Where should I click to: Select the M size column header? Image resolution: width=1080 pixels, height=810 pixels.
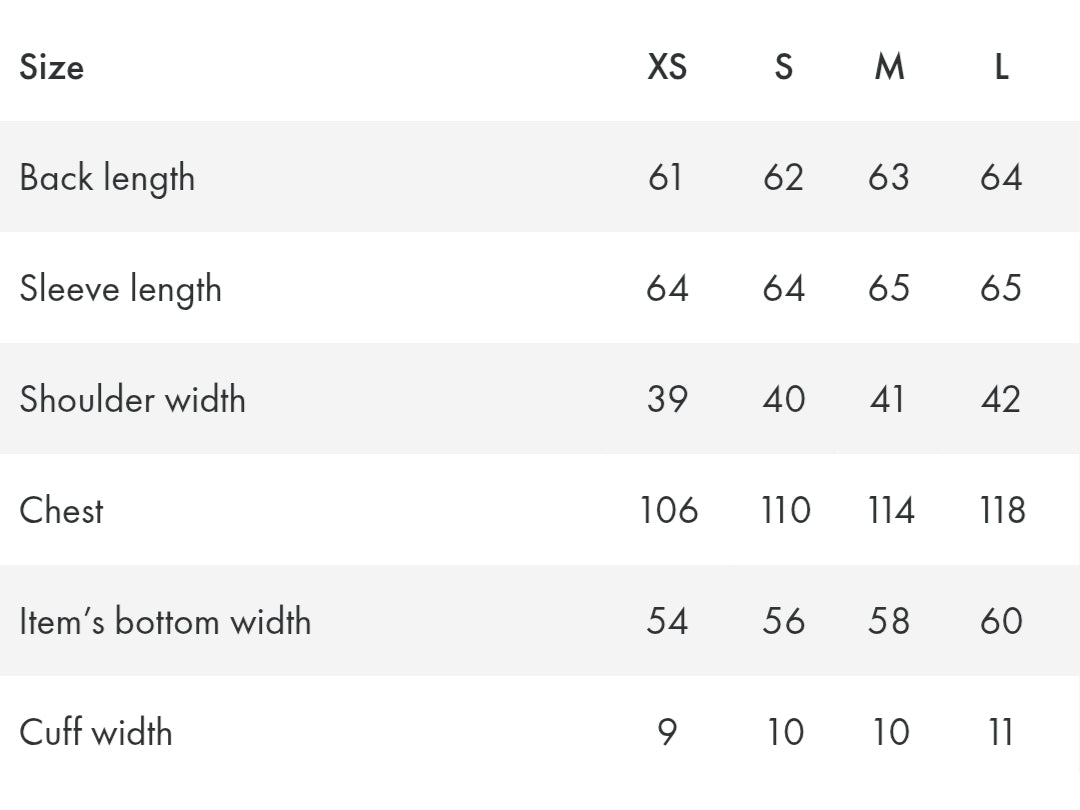click(x=889, y=67)
